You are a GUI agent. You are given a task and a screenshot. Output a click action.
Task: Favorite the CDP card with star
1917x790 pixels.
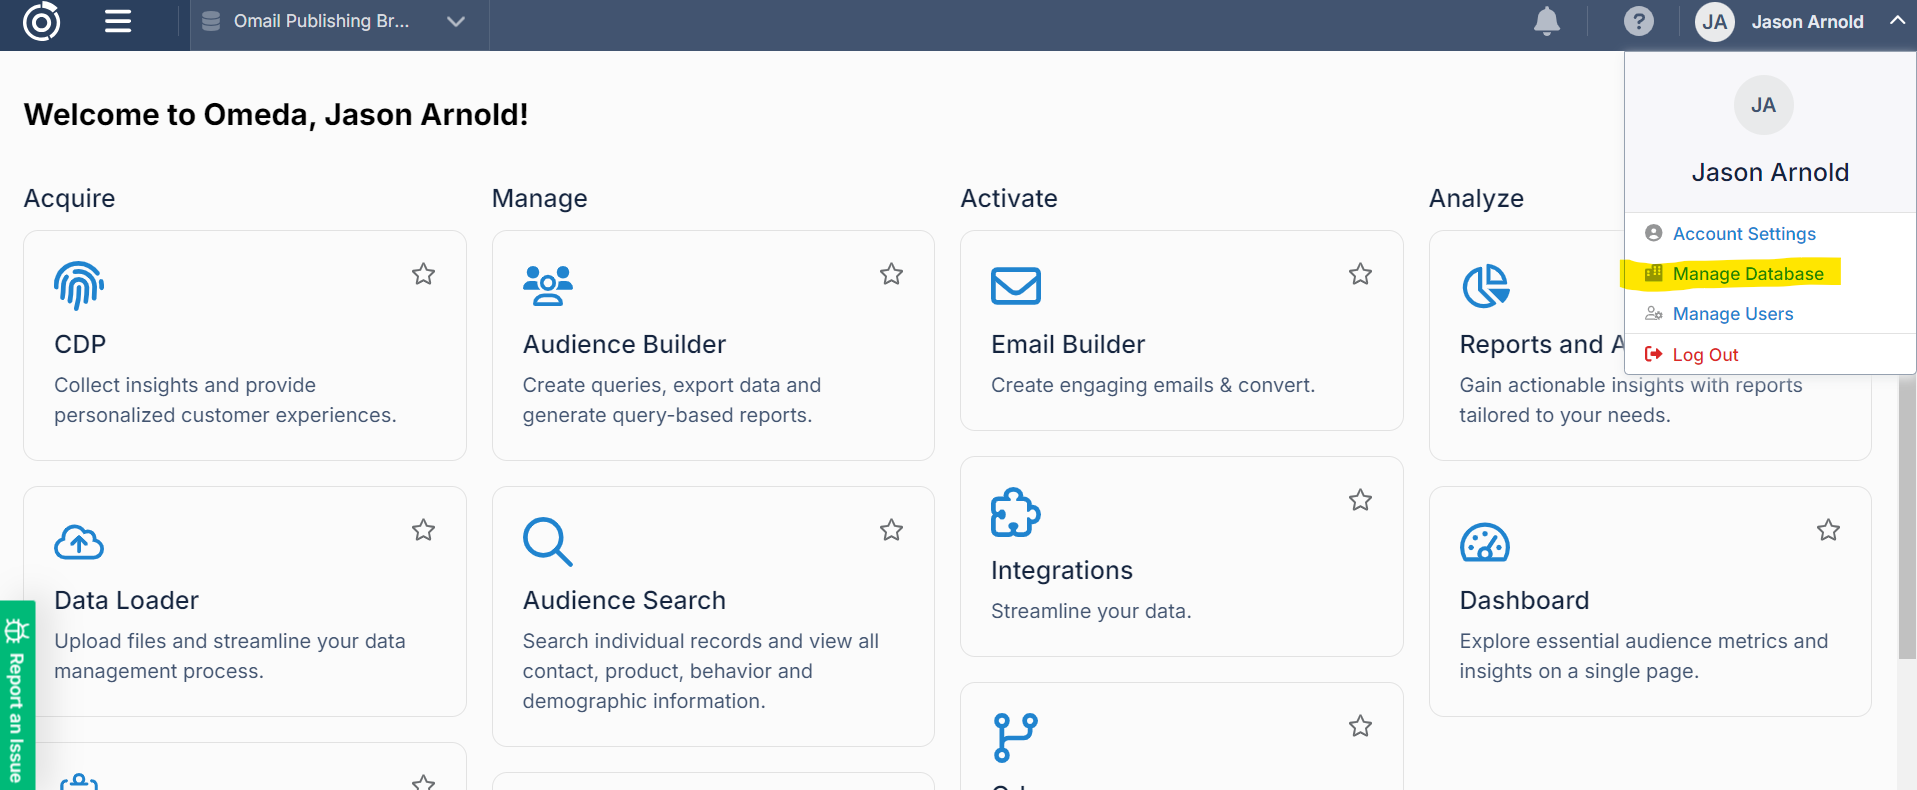tap(423, 274)
